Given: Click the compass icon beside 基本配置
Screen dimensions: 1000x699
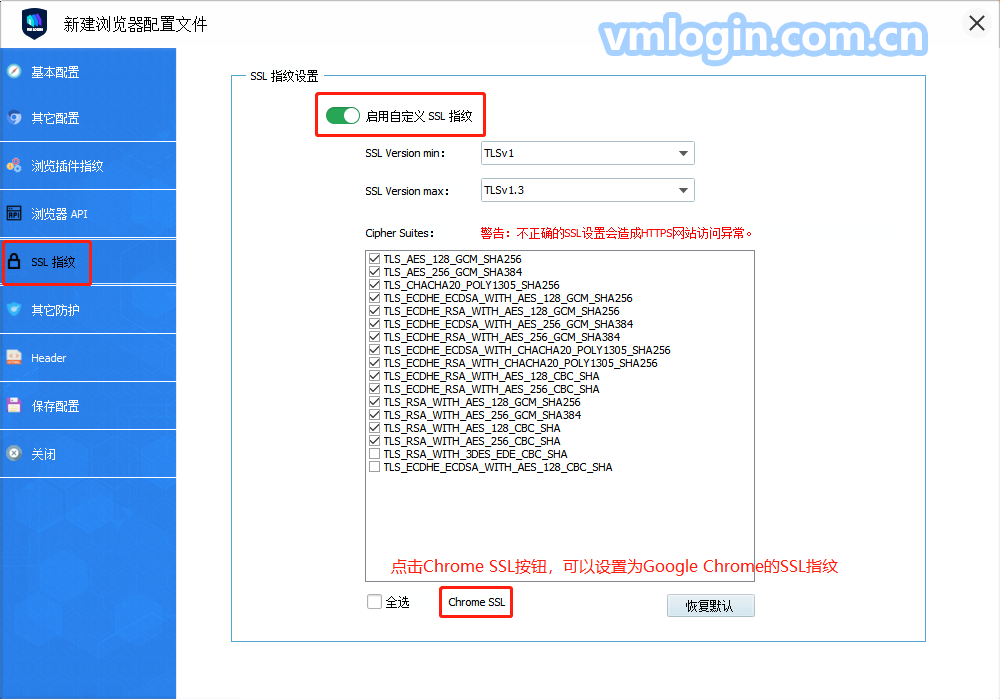Looking at the screenshot, I should coord(14,71).
